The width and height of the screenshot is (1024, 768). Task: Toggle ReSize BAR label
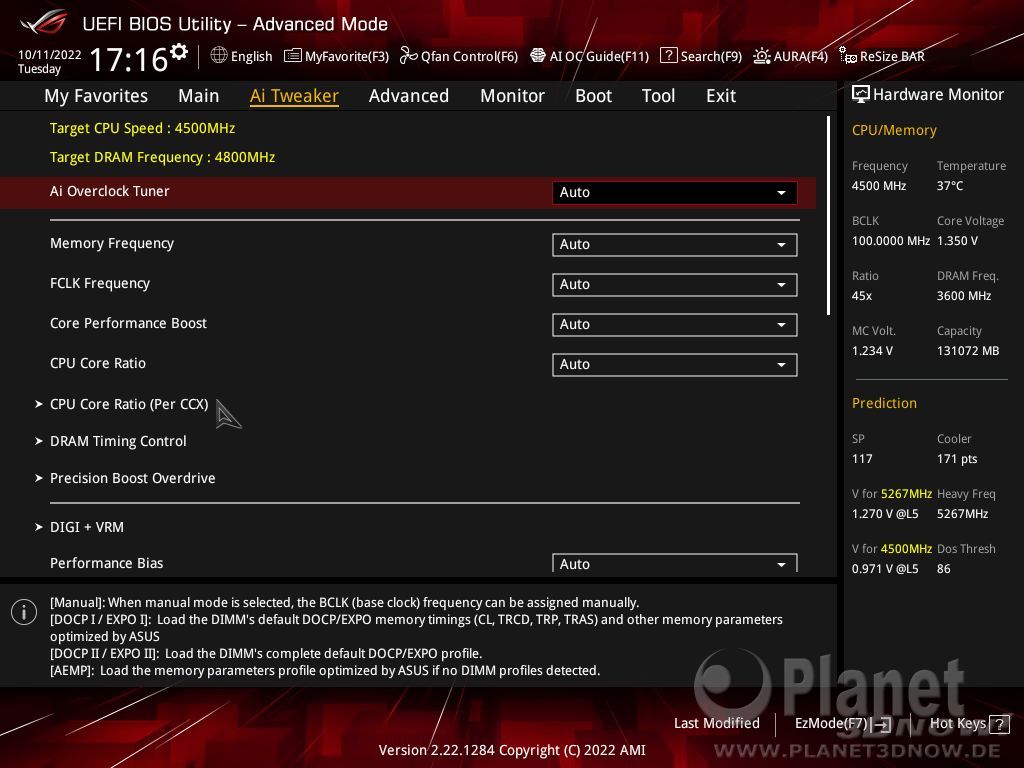(x=892, y=57)
